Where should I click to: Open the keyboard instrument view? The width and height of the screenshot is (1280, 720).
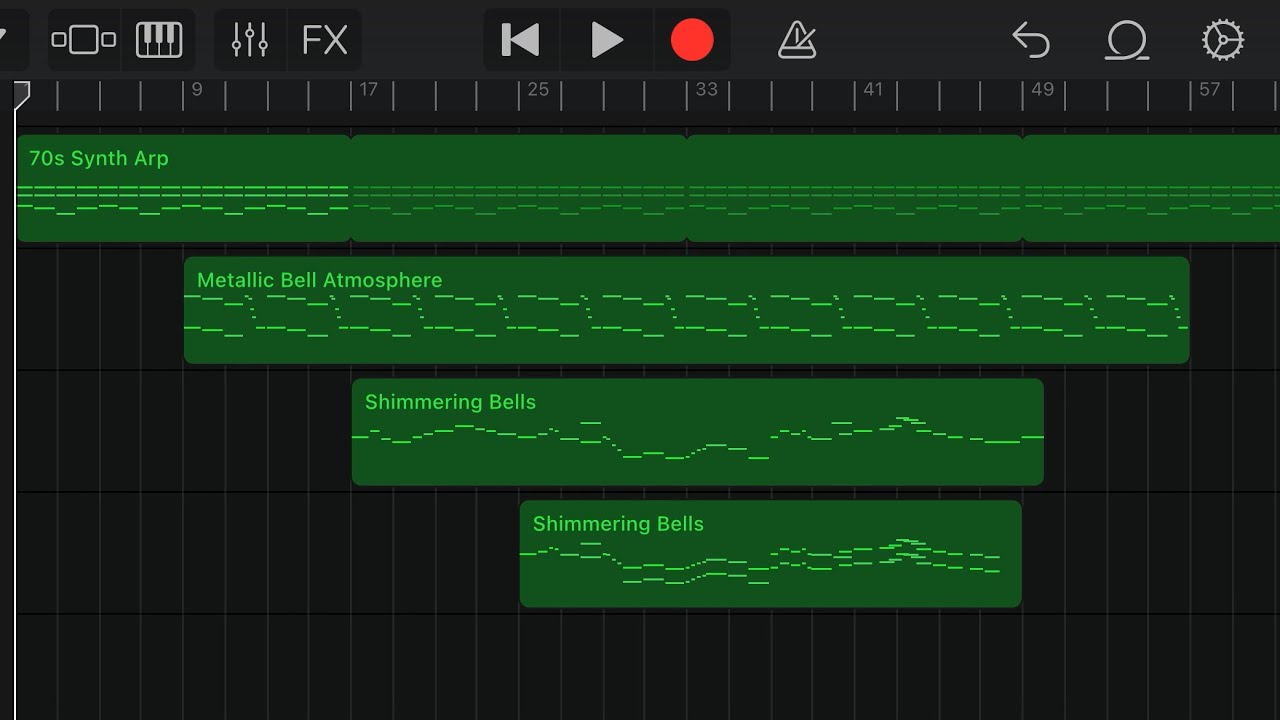159,40
